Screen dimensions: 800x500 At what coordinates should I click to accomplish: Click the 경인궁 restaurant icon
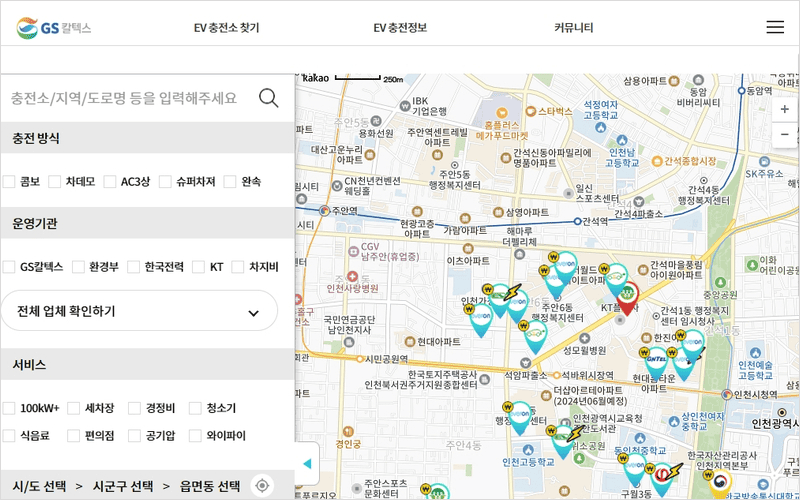[x=348, y=432]
